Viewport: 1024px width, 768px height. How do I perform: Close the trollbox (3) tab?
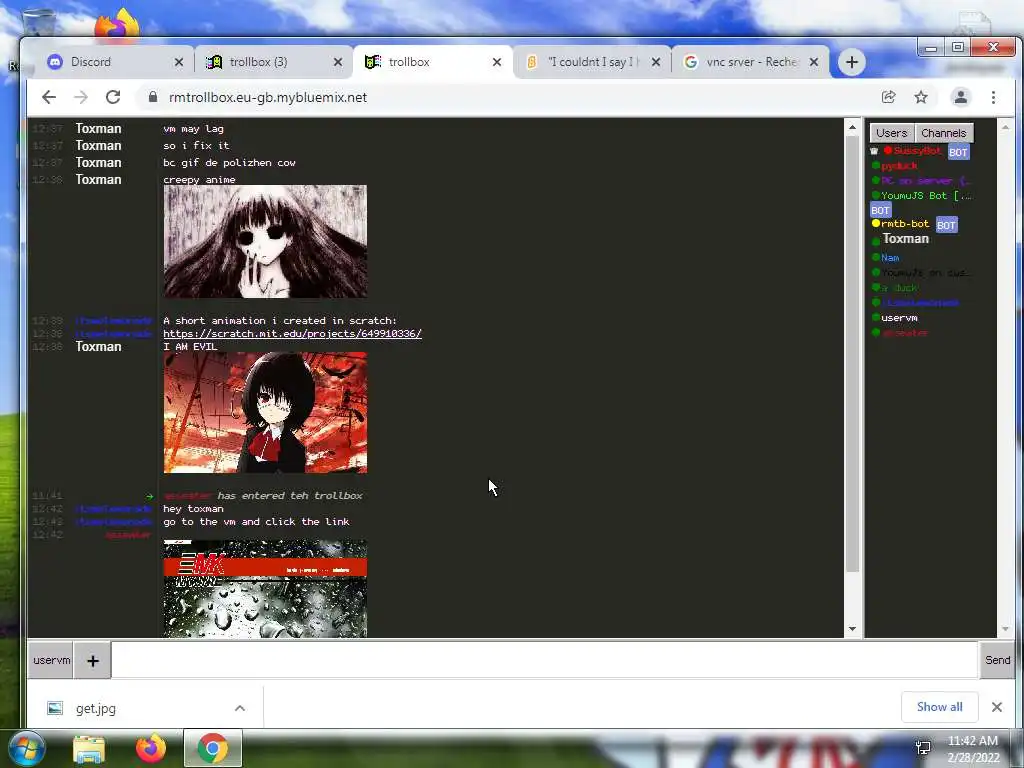click(x=338, y=62)
